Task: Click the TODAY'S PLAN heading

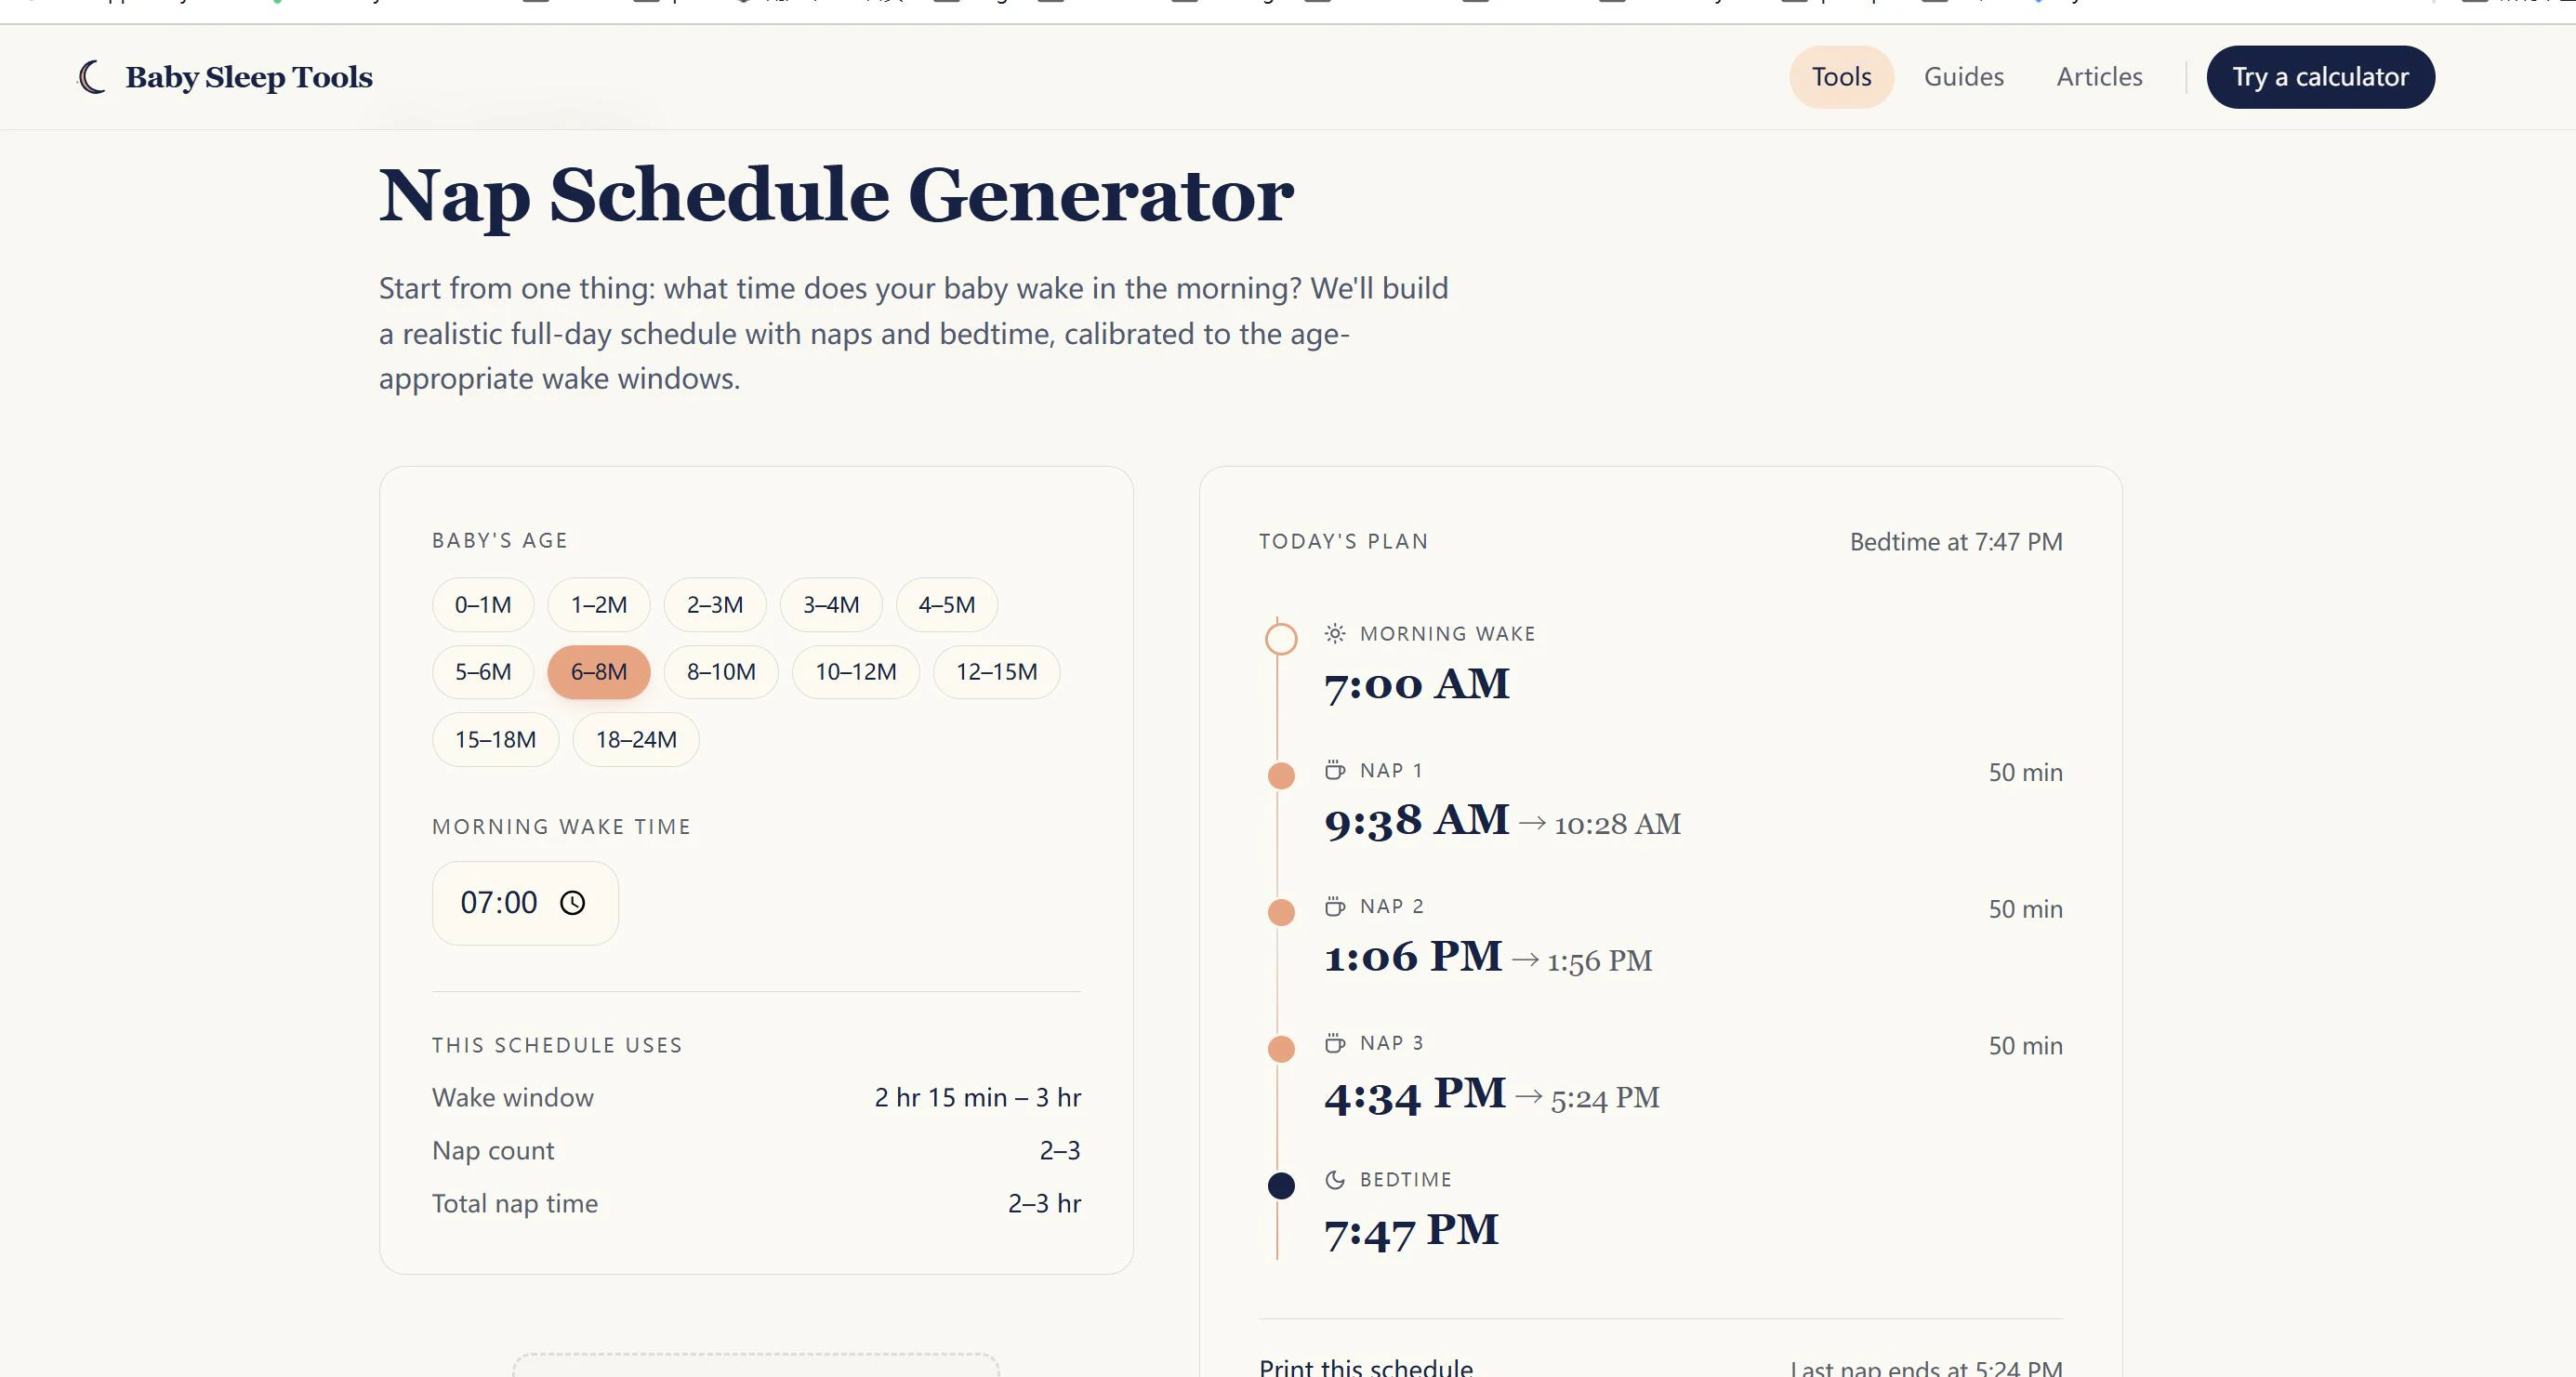Action: click(1343, 541)
